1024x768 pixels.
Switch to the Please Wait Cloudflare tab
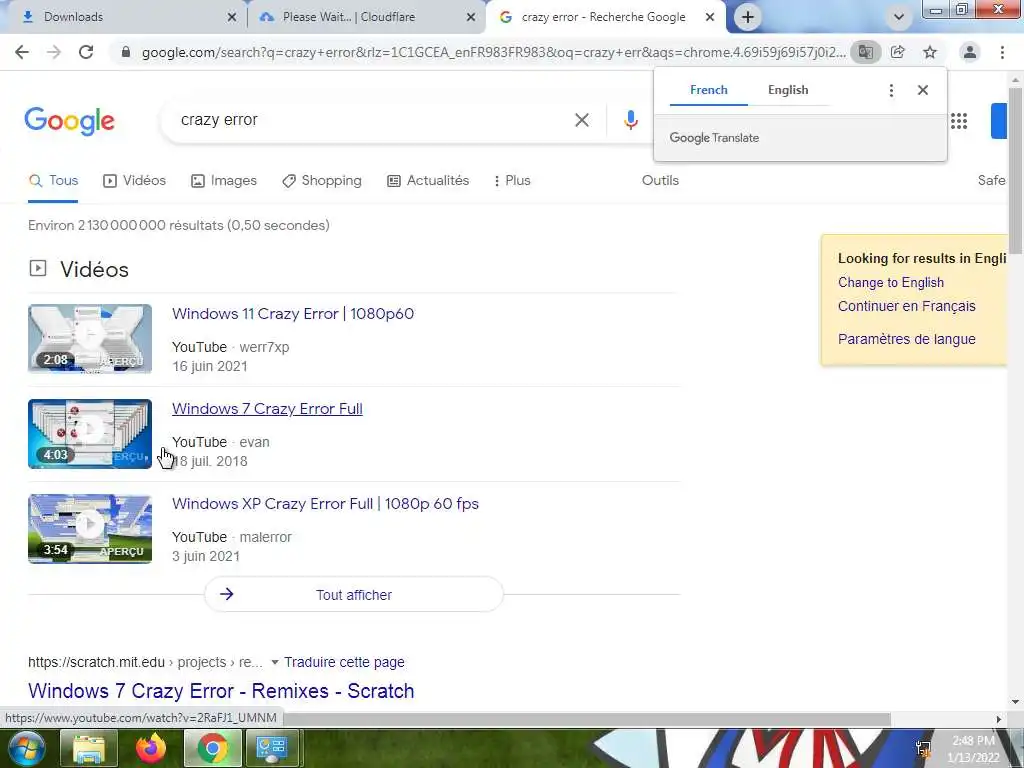pyautogui.click(x=366, y=17)
